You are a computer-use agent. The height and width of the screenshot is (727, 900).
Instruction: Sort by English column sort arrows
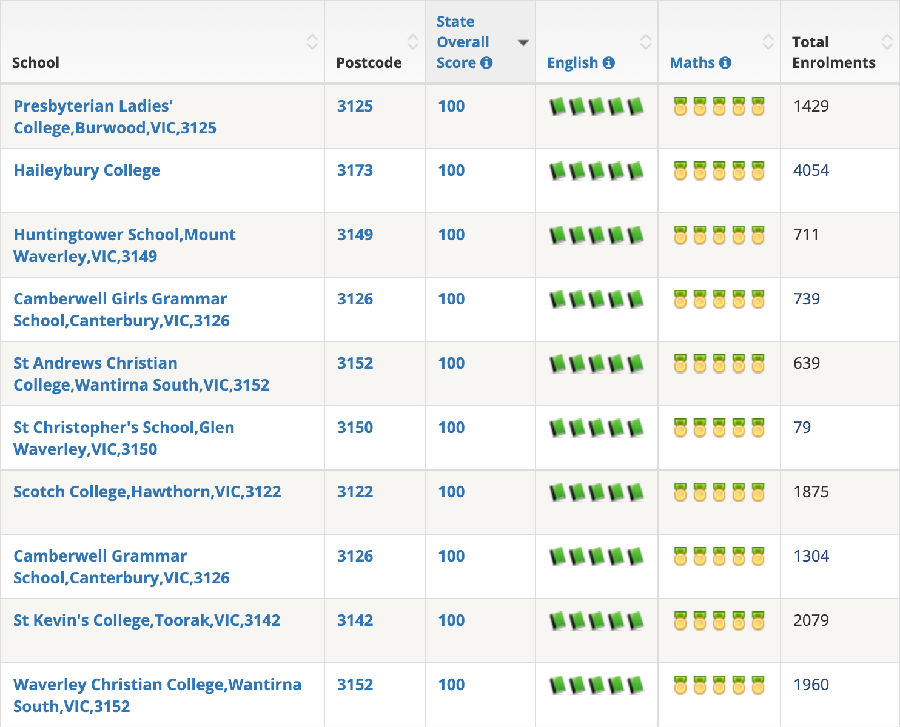click(646, 42)
